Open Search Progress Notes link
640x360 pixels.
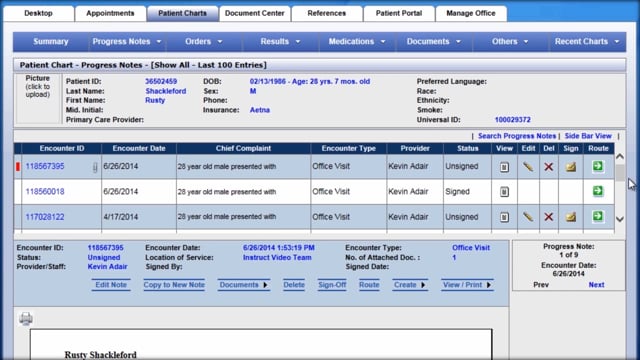point(517,136)
